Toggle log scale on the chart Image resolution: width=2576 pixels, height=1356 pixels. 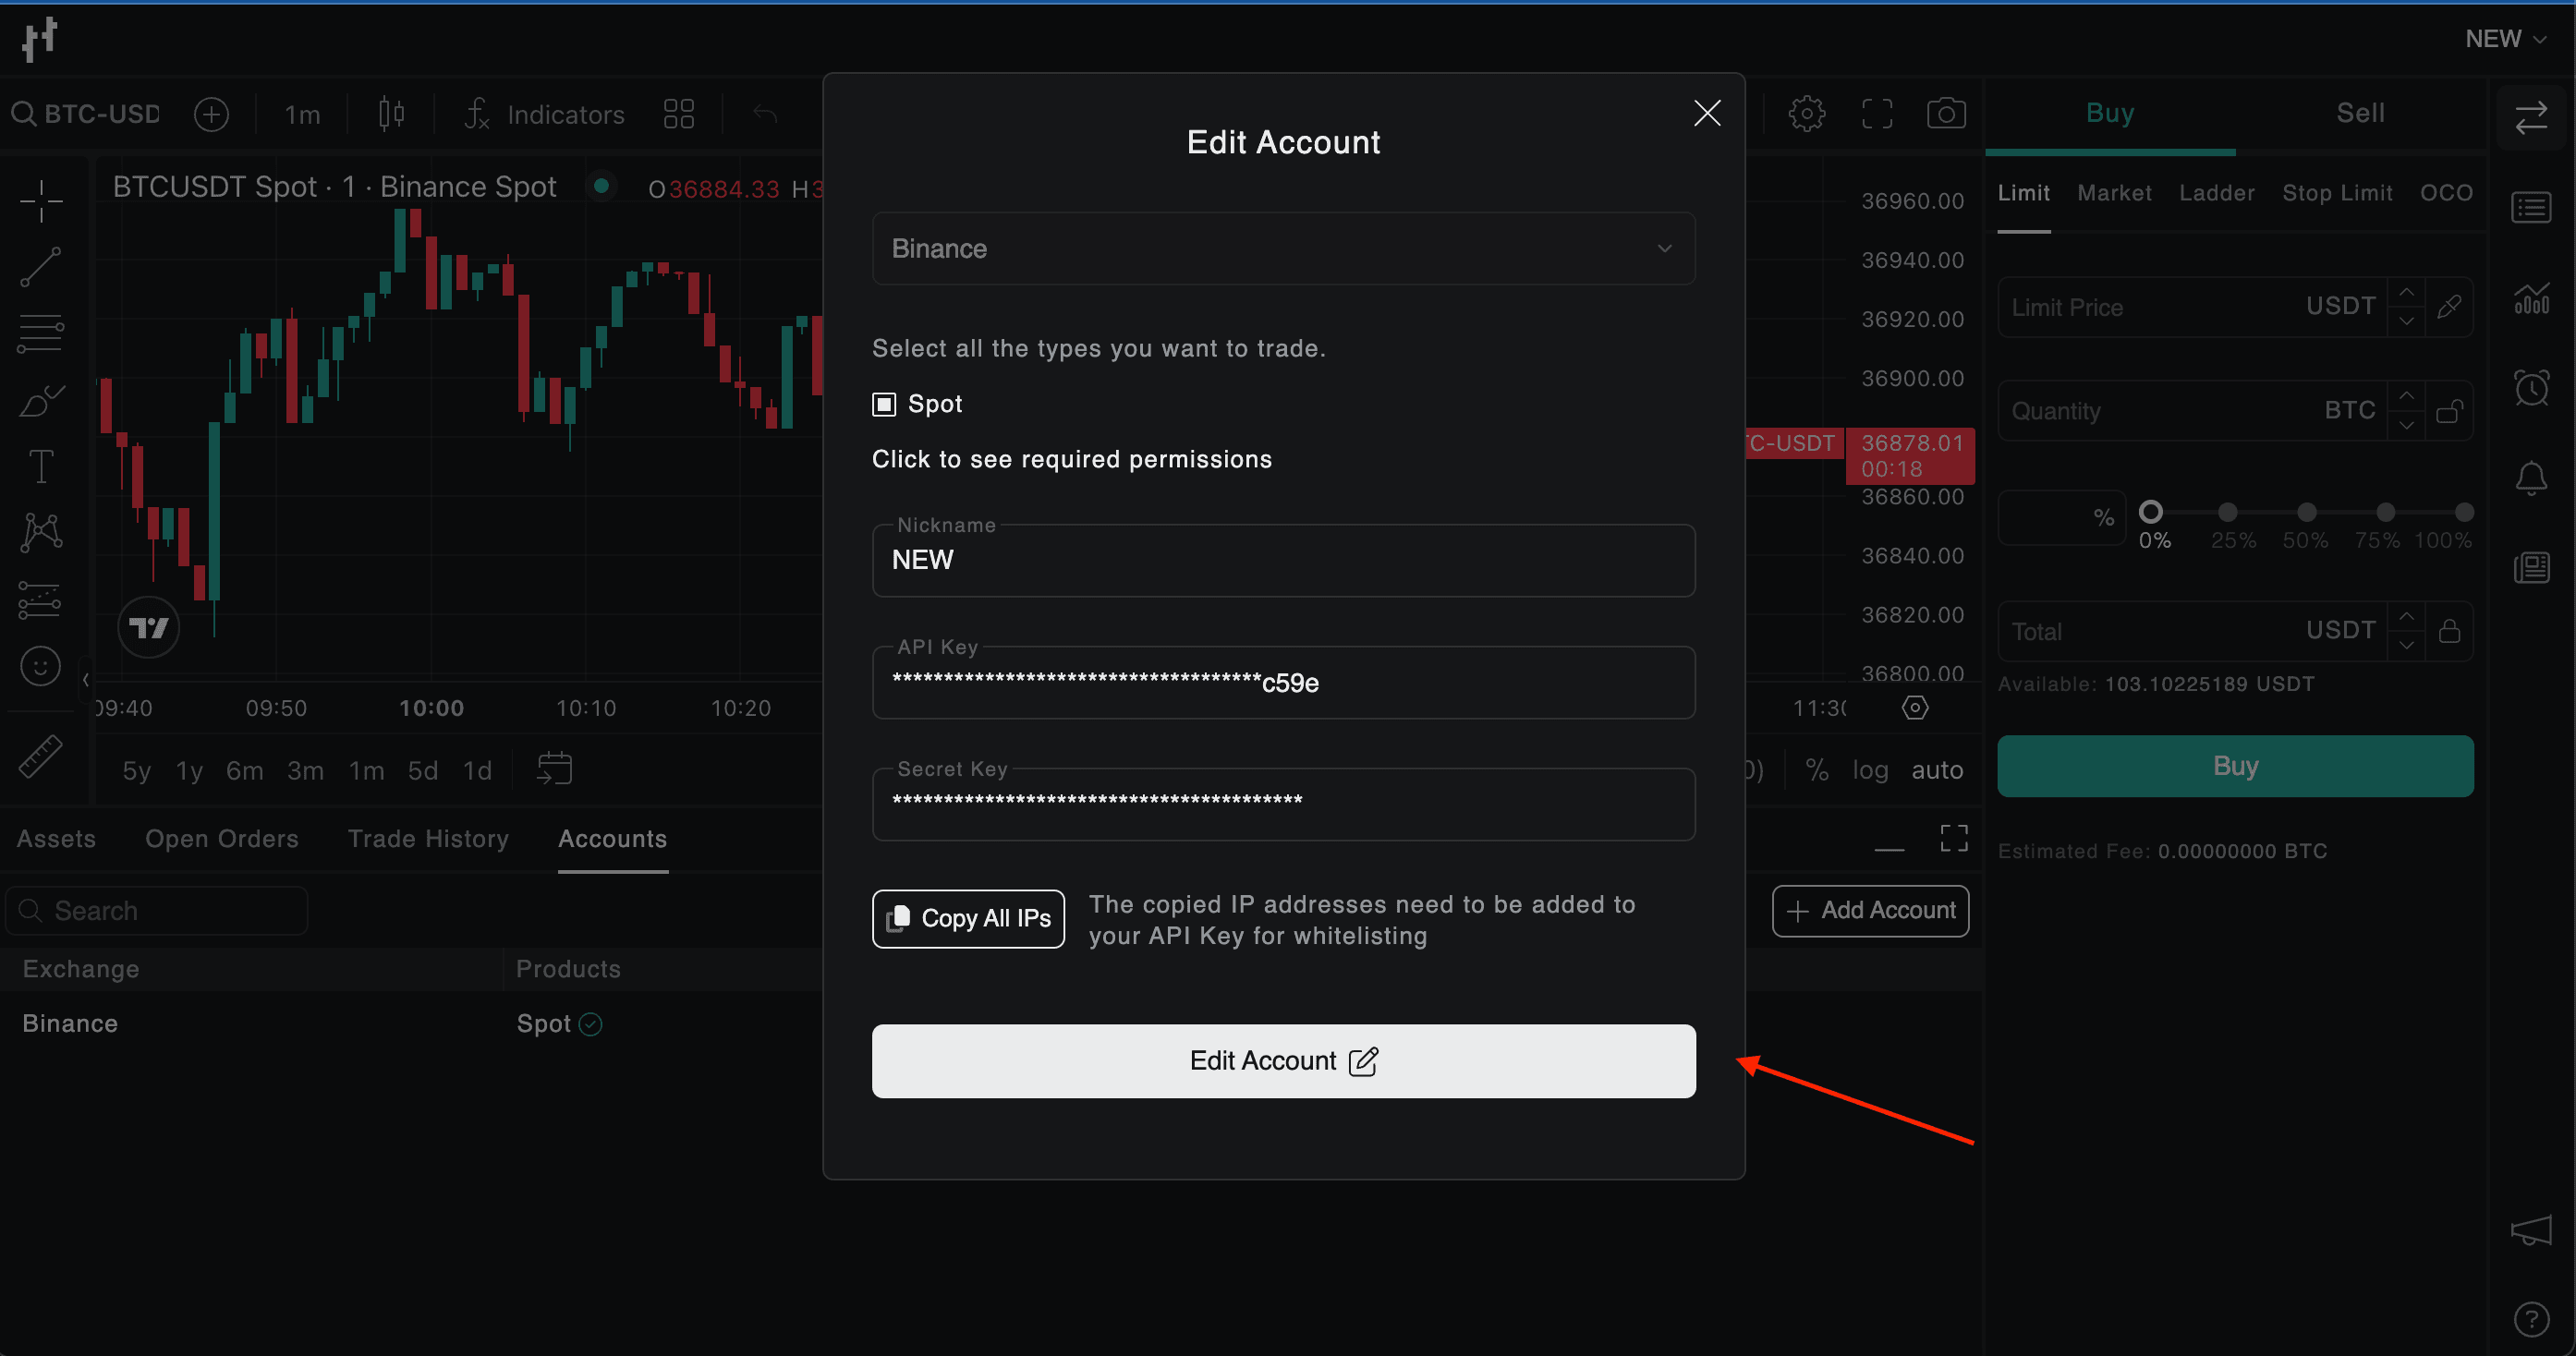coord(1870,769)
